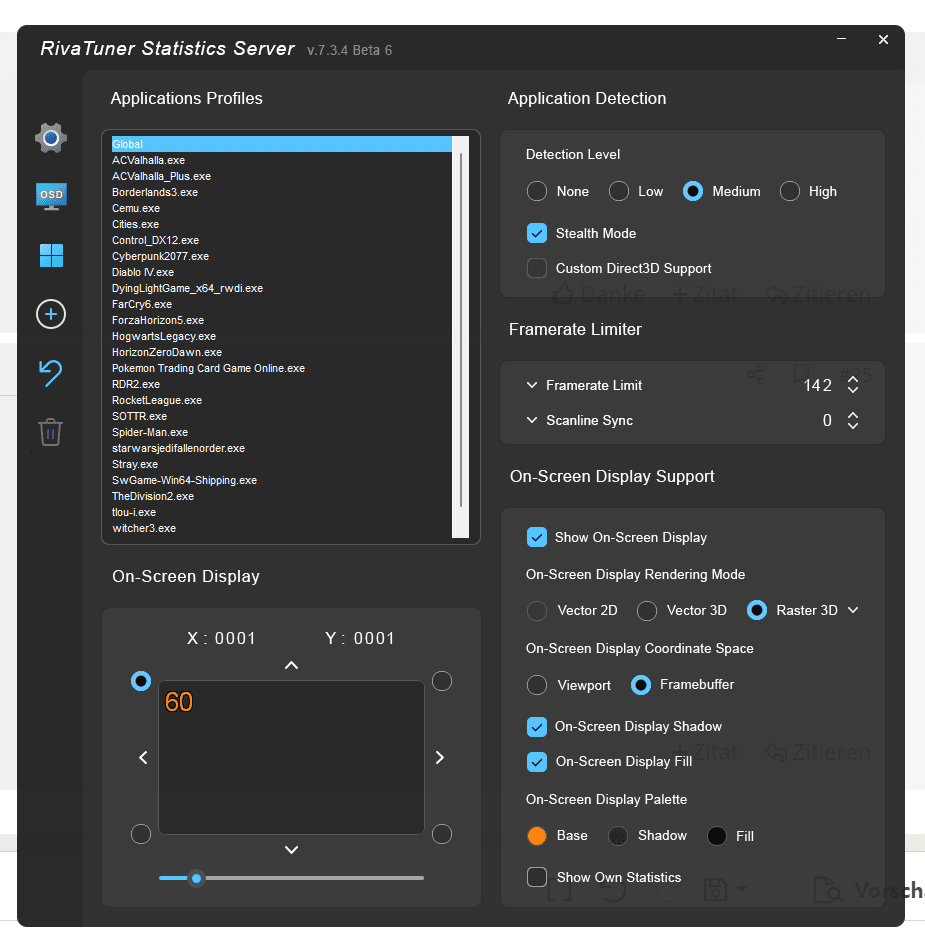Enable Custom Direct3D Support

[x=537, y=268]
